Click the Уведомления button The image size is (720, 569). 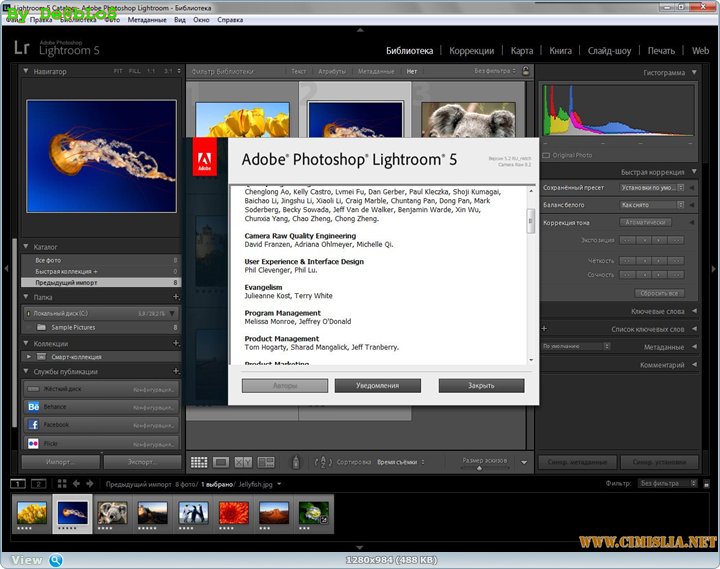tap(377, 385)
